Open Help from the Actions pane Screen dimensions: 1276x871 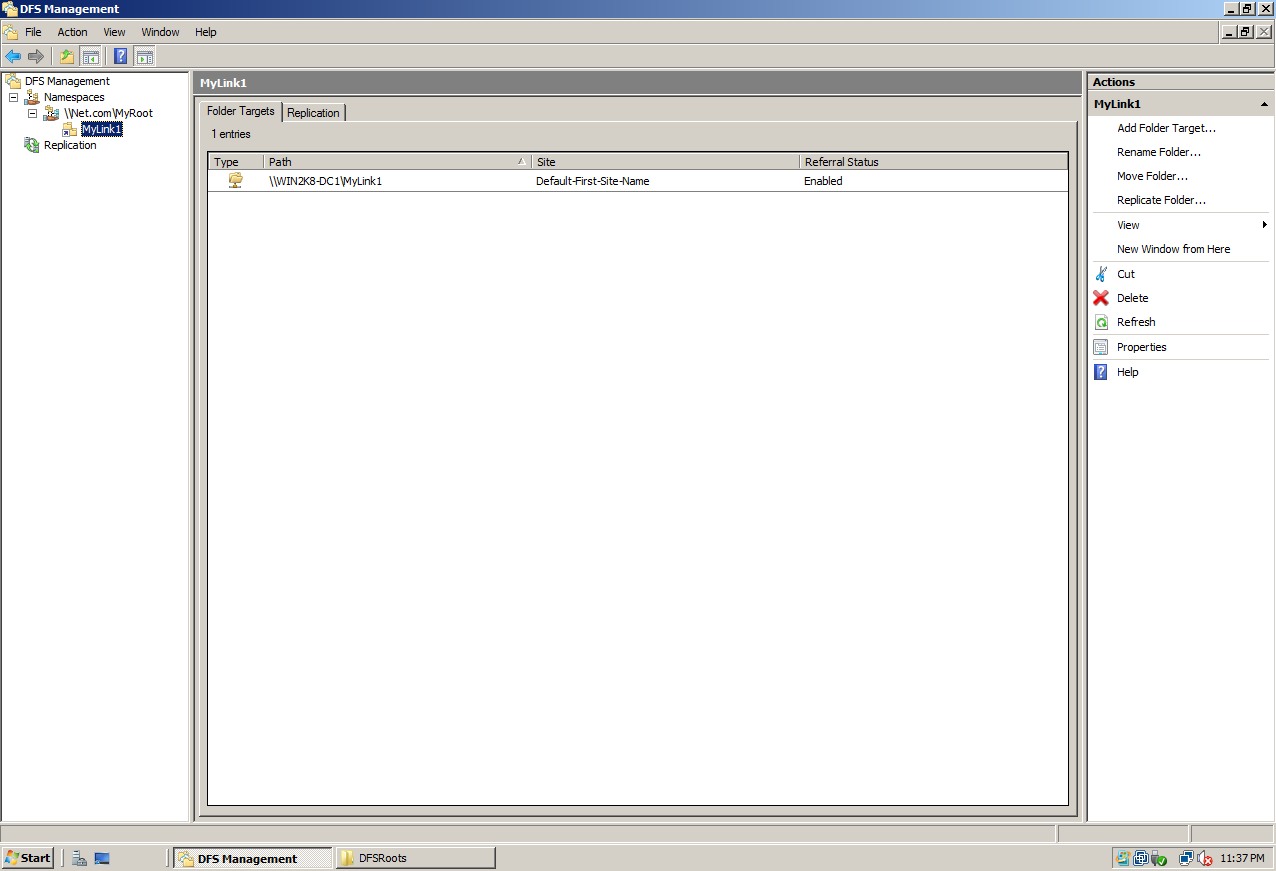point(1128,371)
